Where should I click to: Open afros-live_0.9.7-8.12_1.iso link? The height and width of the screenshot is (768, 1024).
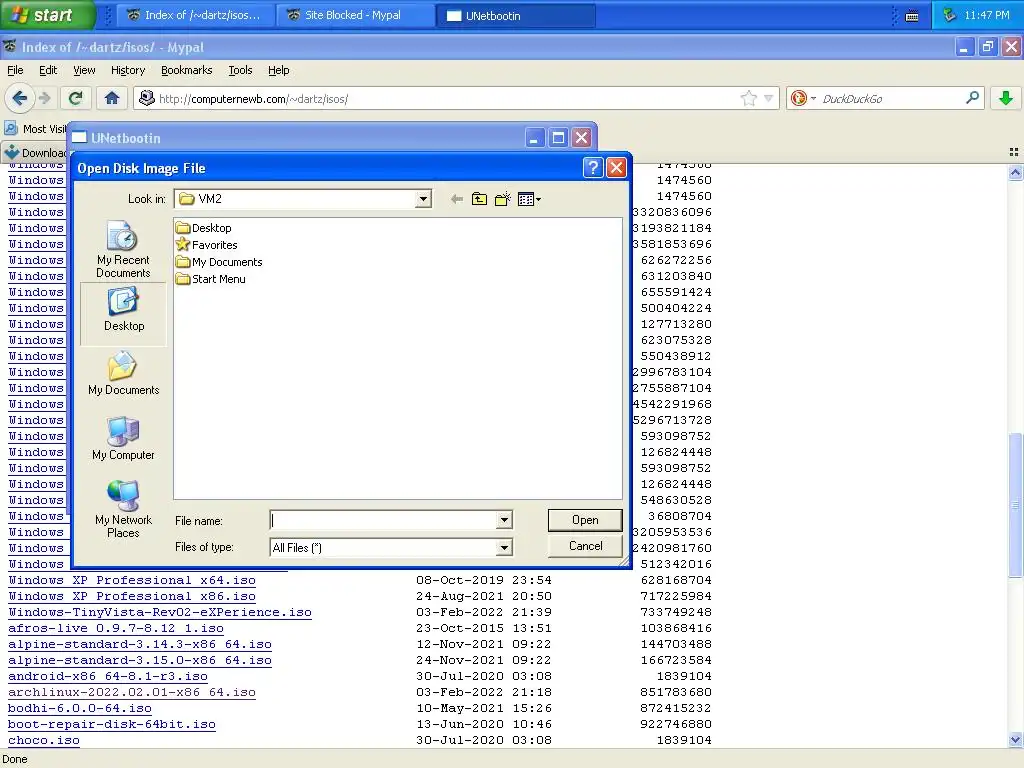click(116, 628)
